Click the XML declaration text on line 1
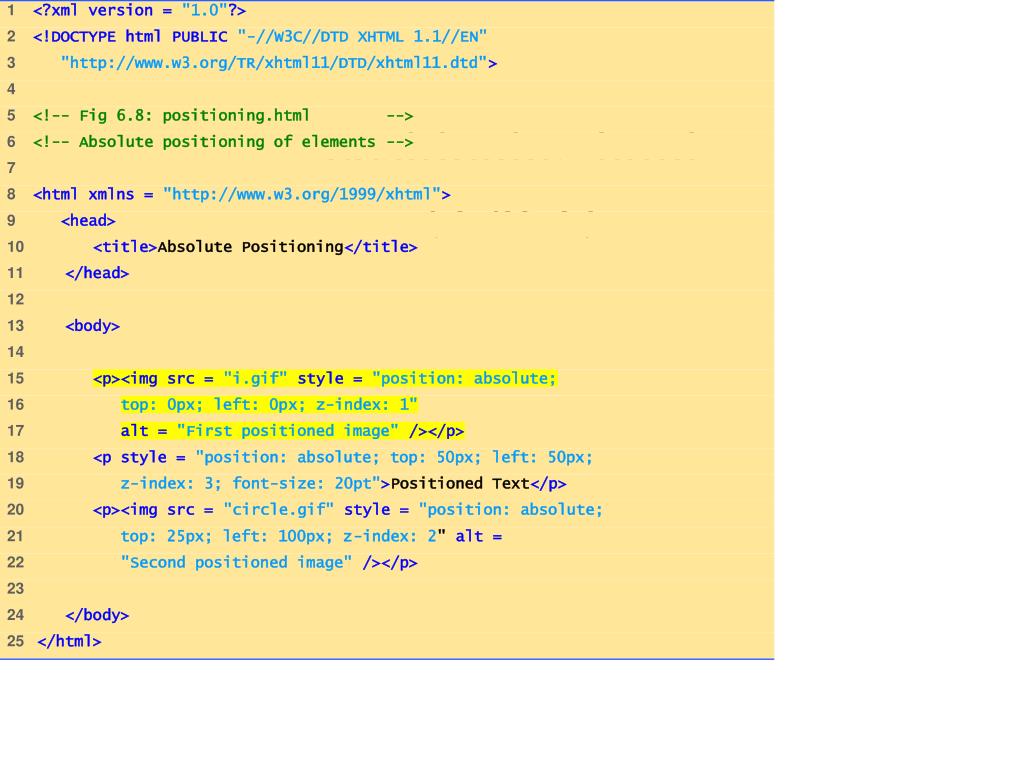 click(x=139, y=10)
